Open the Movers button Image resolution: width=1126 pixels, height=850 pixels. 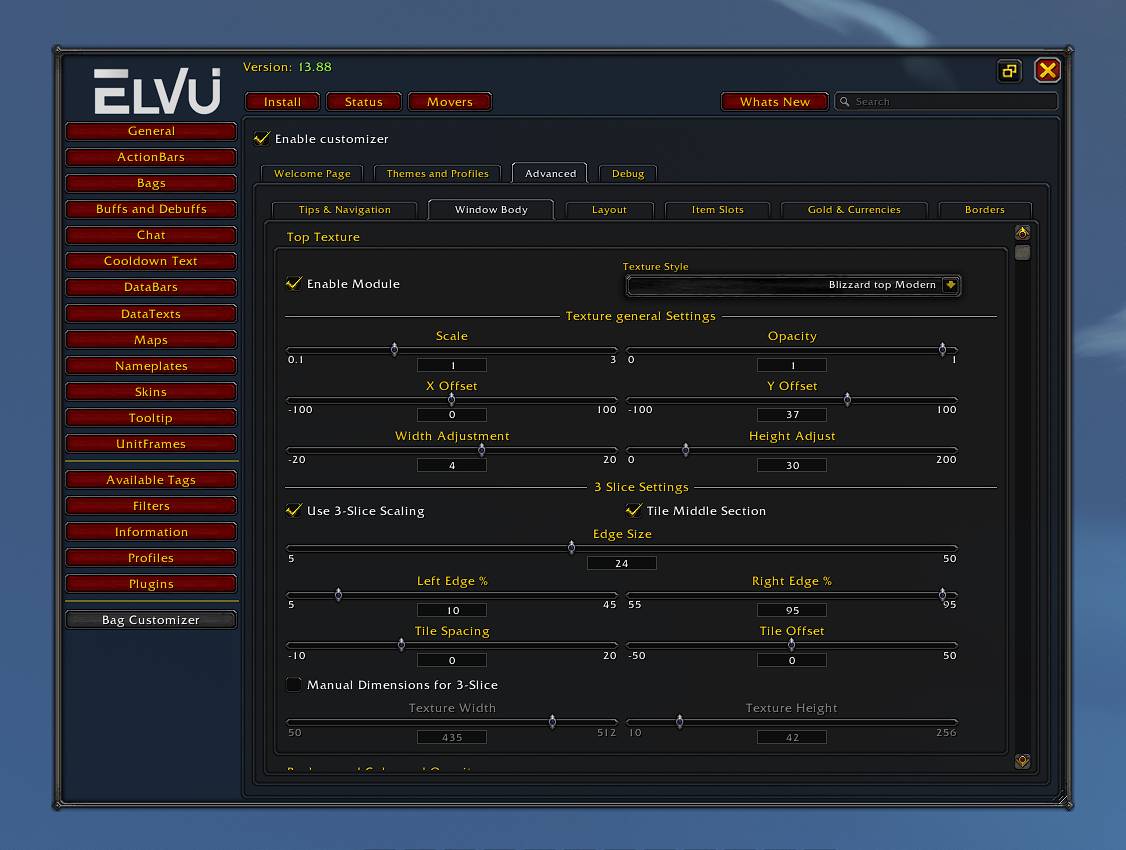click(x=450, y=102)
